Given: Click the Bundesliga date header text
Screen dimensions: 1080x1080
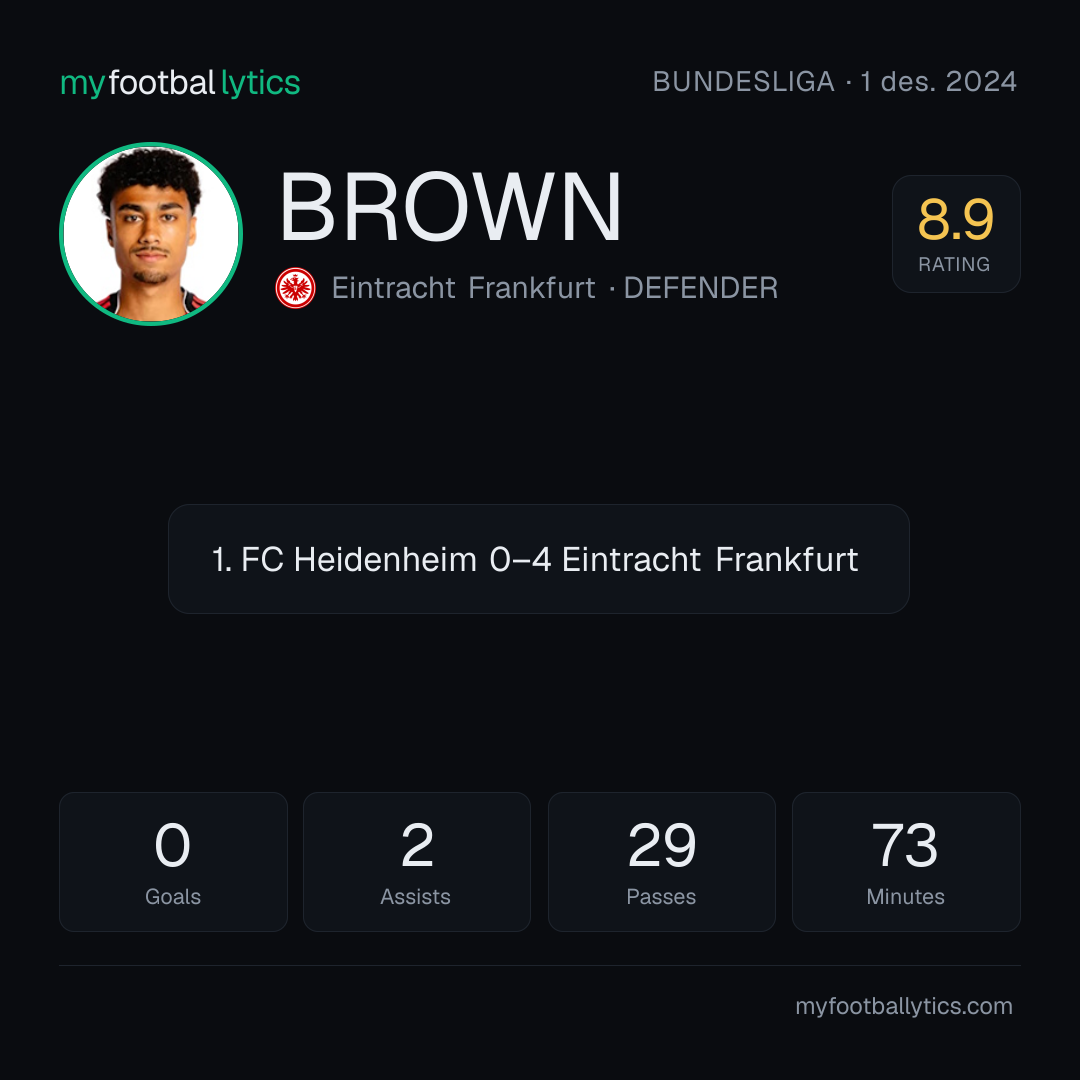Looking at the screenshot, I should point(835,82).
